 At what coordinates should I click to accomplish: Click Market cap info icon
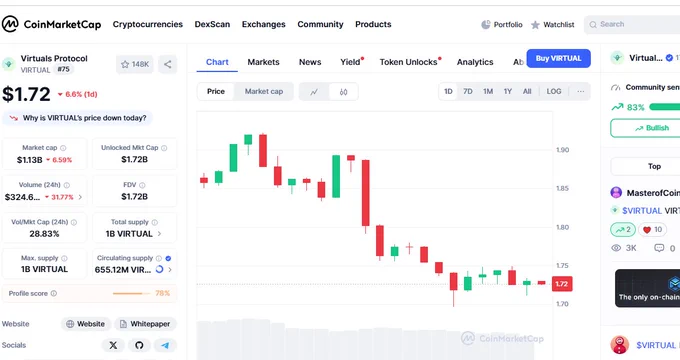pos(63,148)
